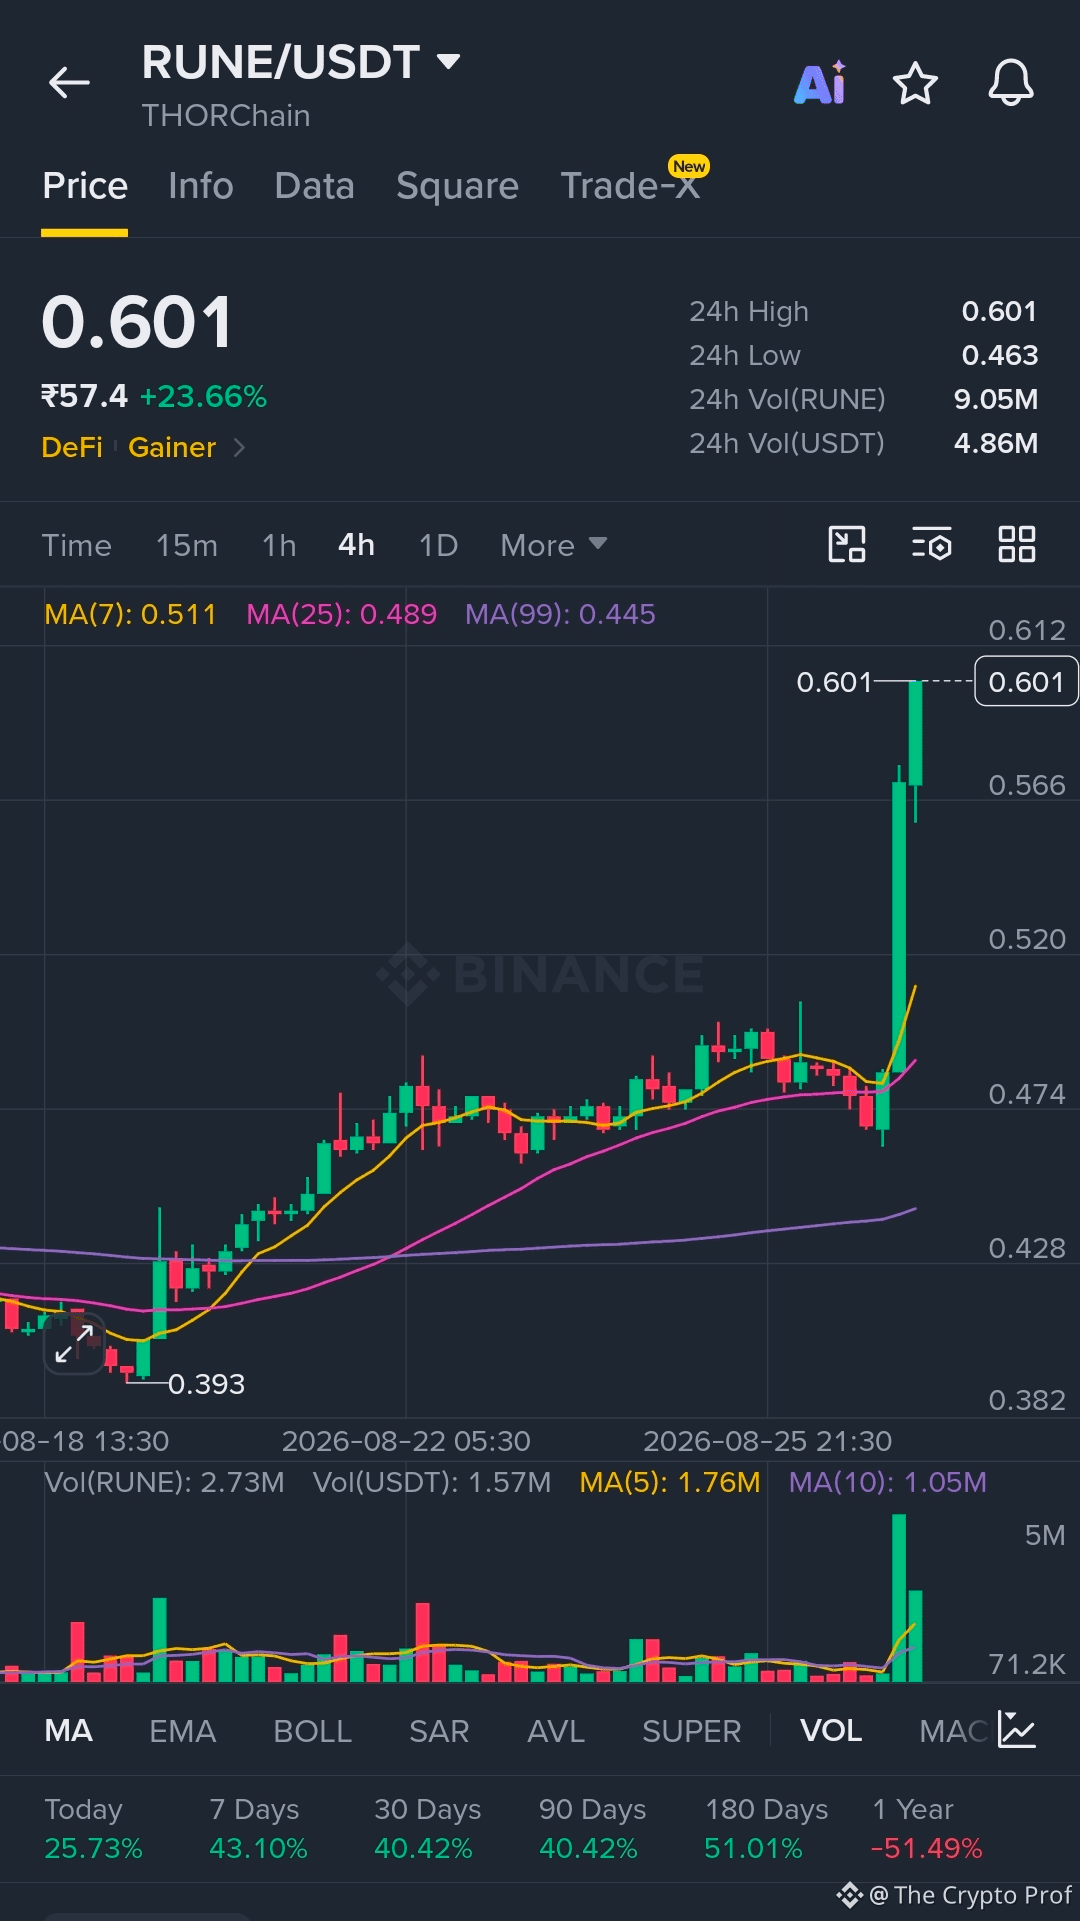
Task: Toggle the SUPER indicator
Action: 691,1730
